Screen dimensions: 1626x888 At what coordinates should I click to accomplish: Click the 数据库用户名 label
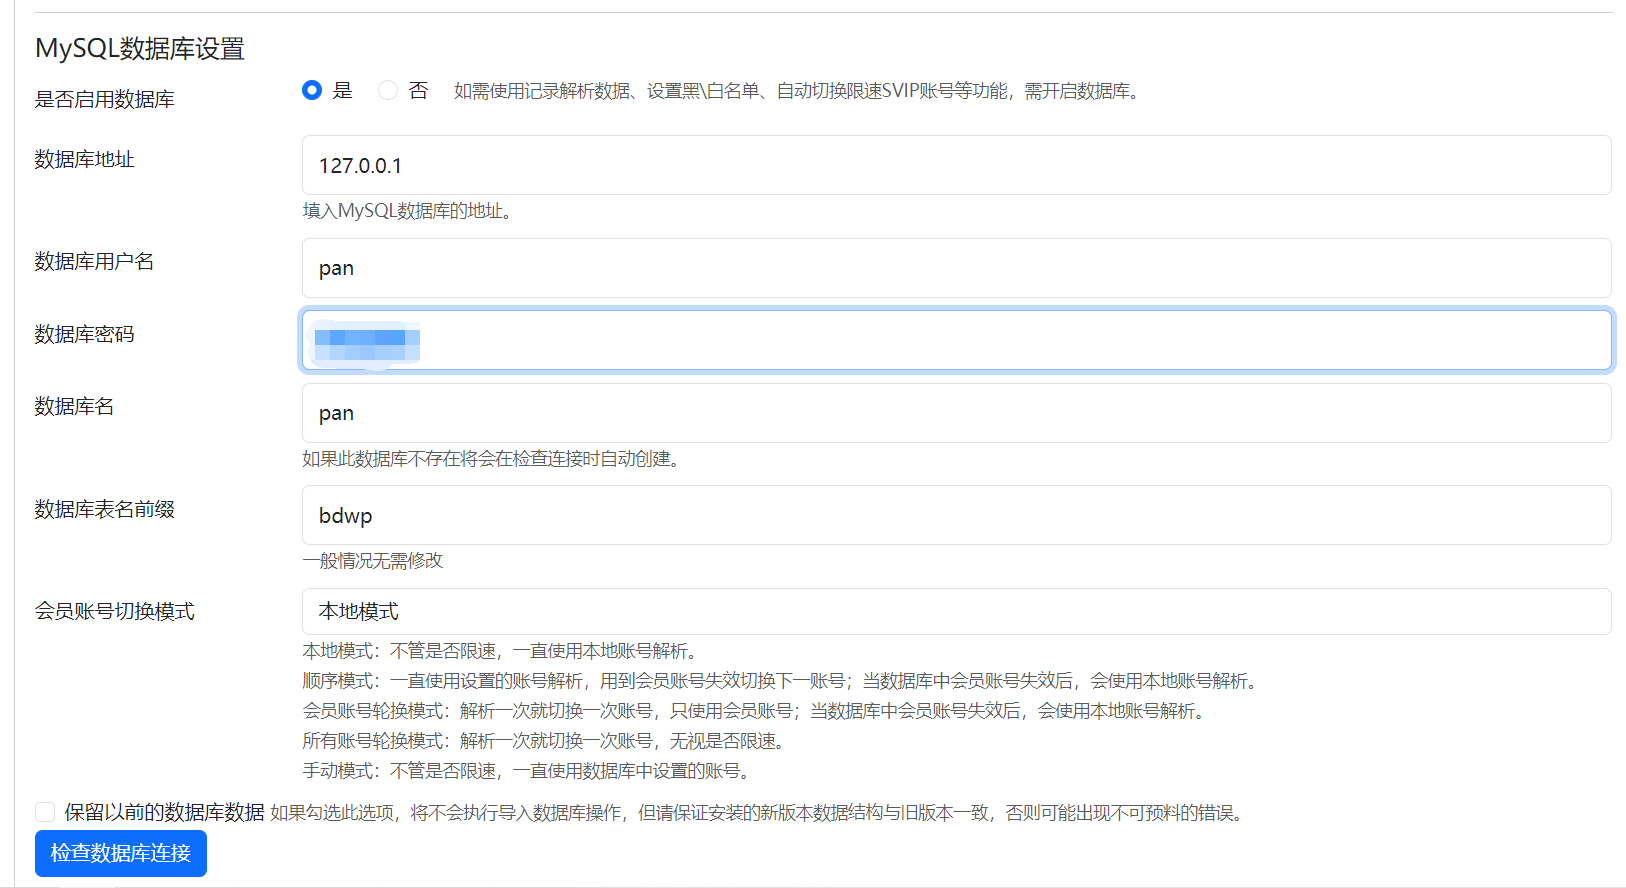95,261
